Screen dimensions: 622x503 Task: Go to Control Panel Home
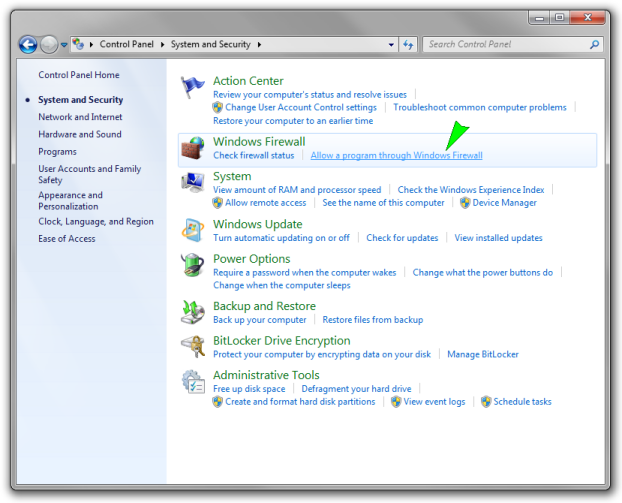pyautogui.click(x=79, y=75)
